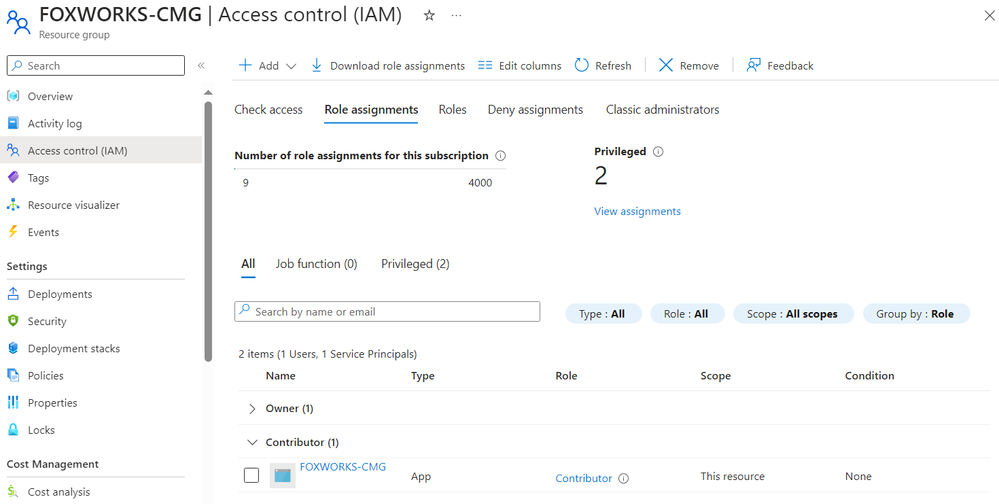Select the All sub-tab
This screenshot has height=504, width=999.
coord(248,264)
